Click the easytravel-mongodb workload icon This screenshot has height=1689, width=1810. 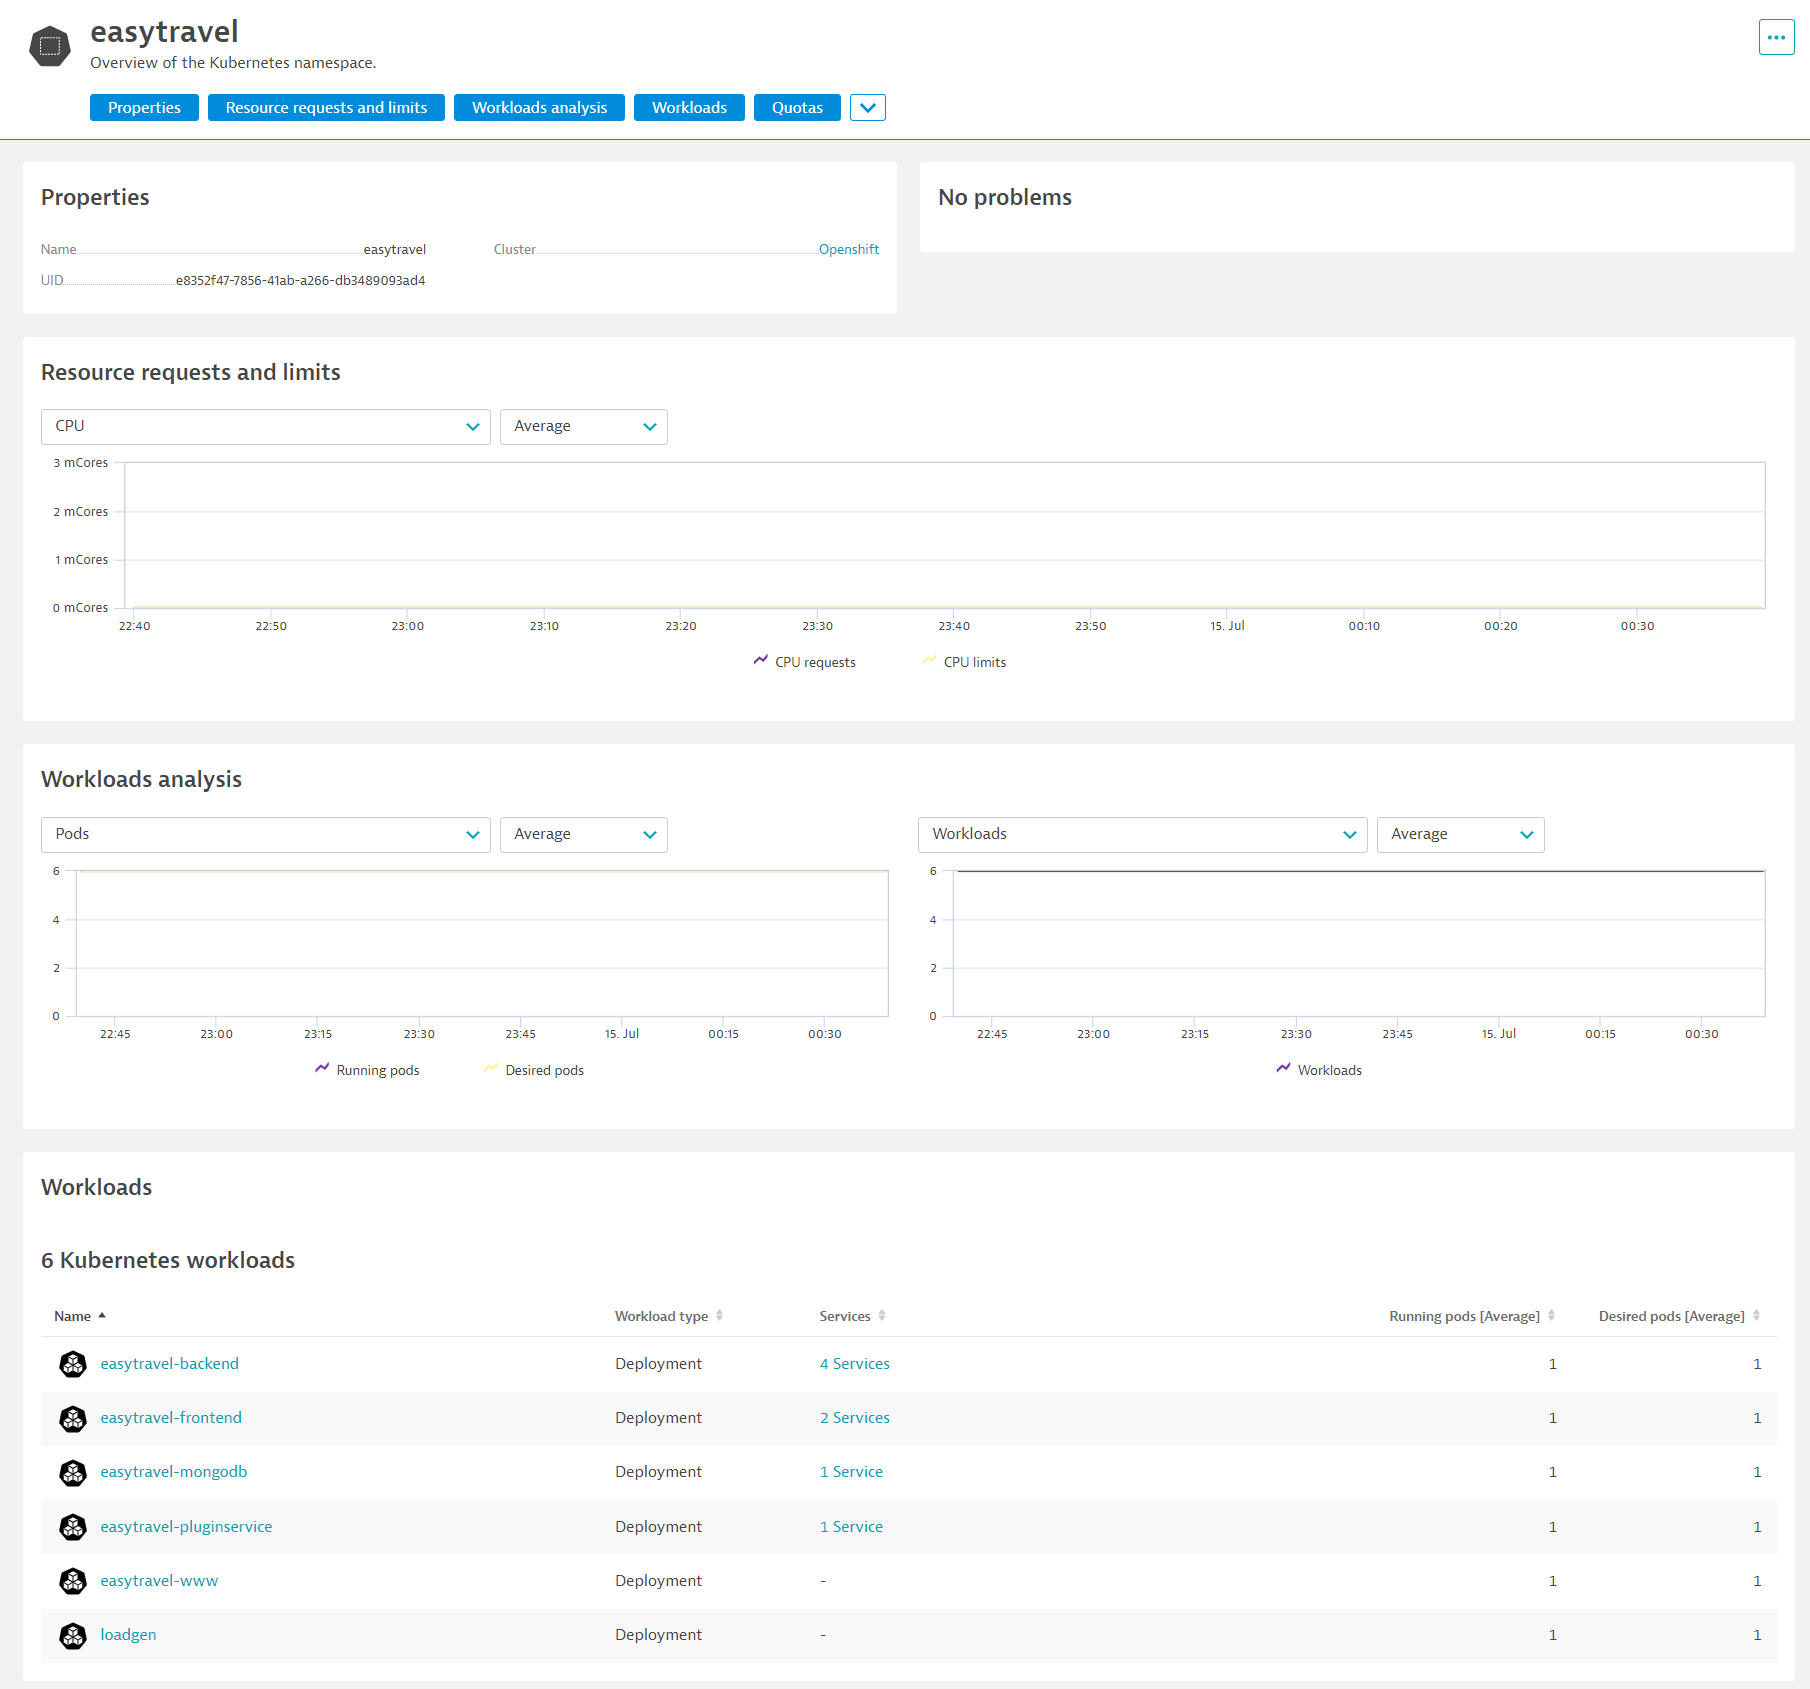(x=73, y=1472)
